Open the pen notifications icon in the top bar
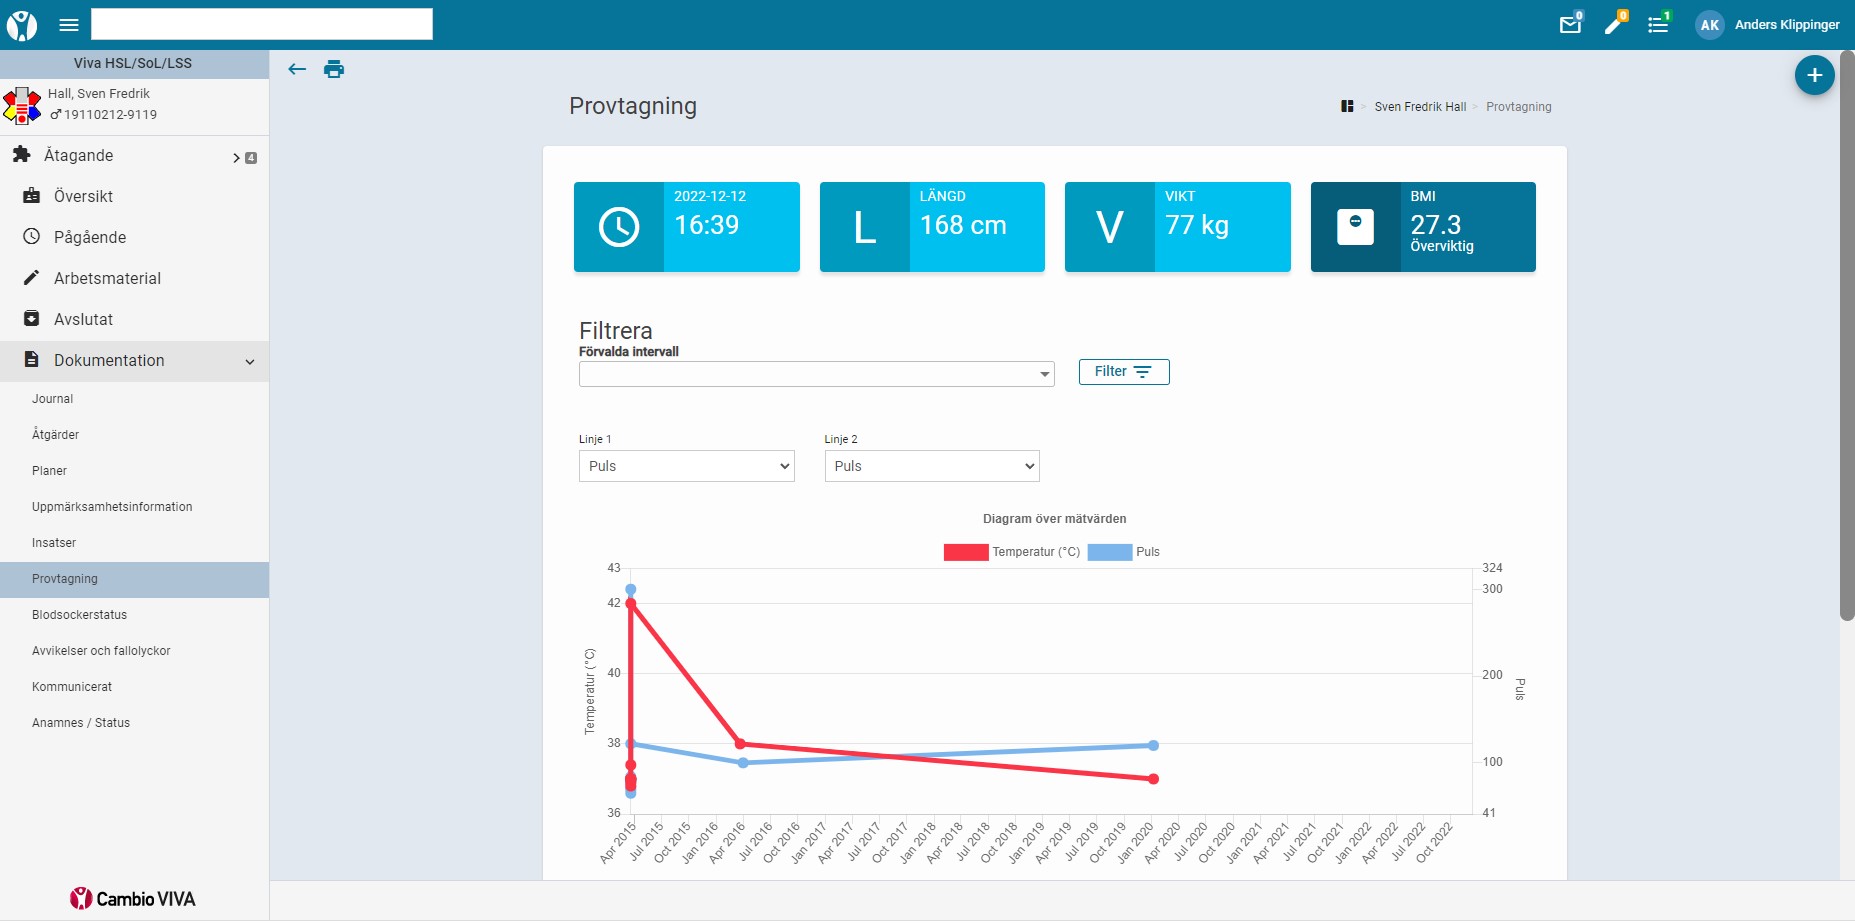 (x=1614, y=25)
